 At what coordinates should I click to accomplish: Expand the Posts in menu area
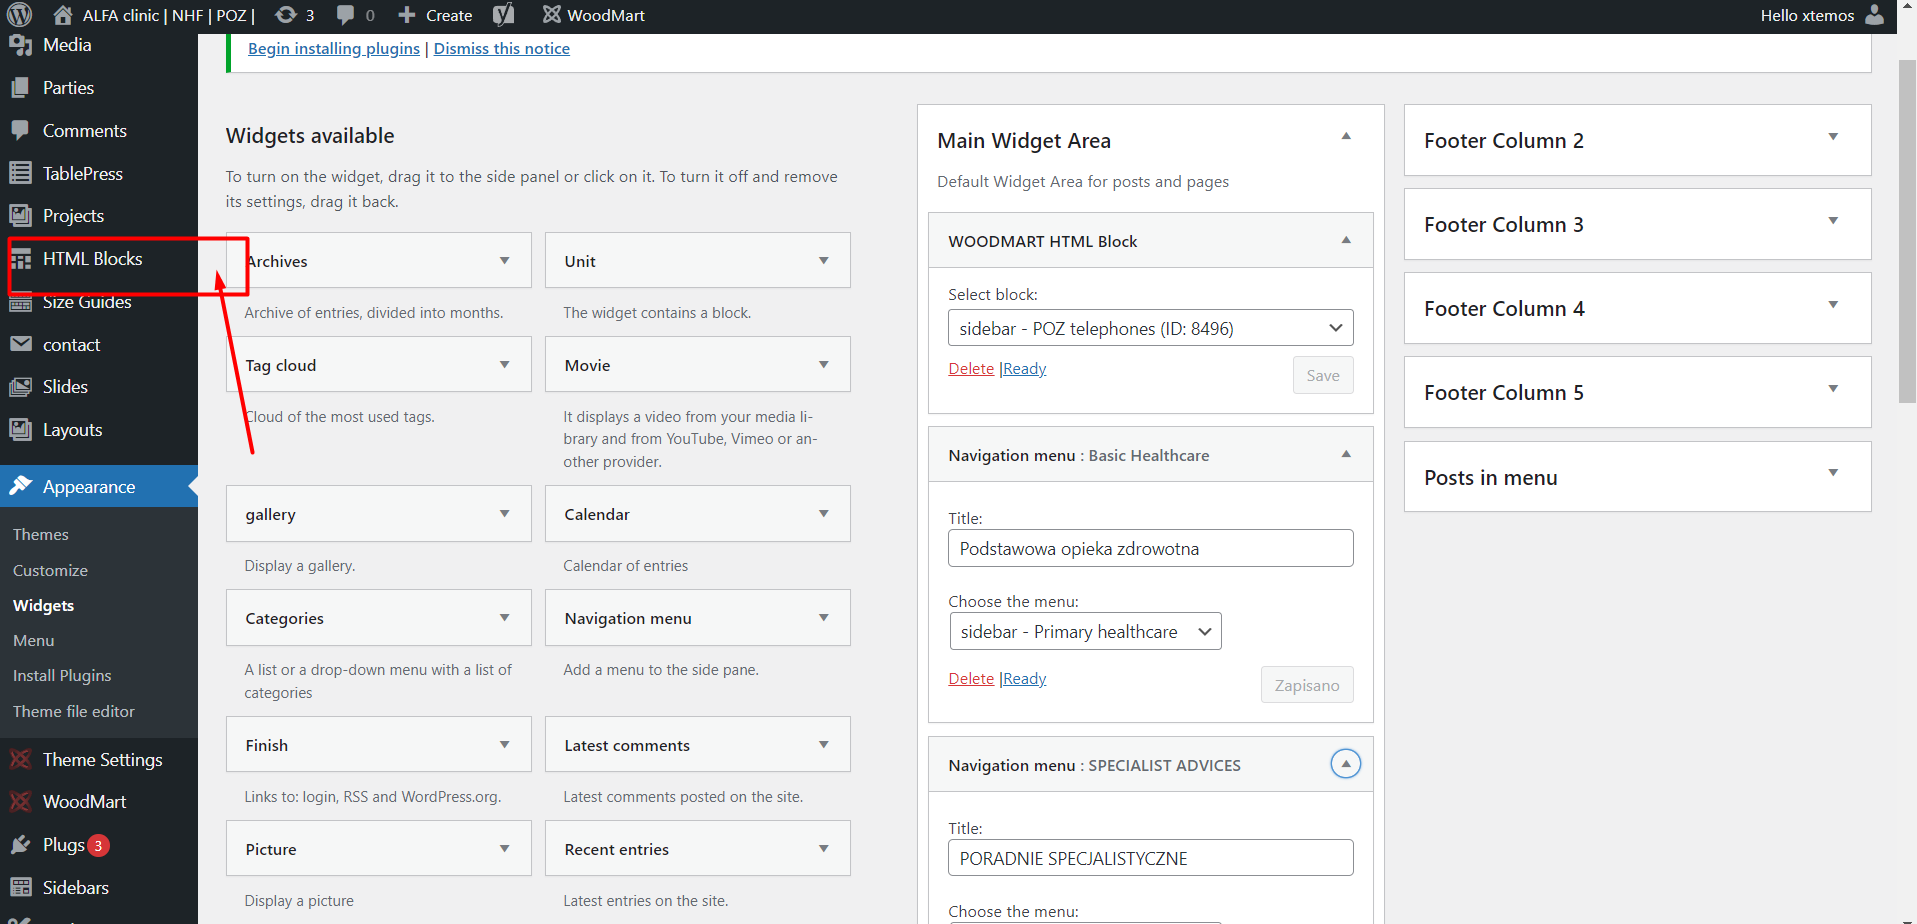[1833, 473]
